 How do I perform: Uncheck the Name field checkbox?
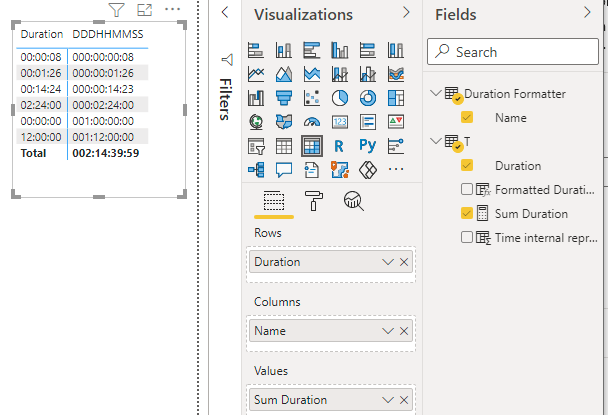coord(467,117)
